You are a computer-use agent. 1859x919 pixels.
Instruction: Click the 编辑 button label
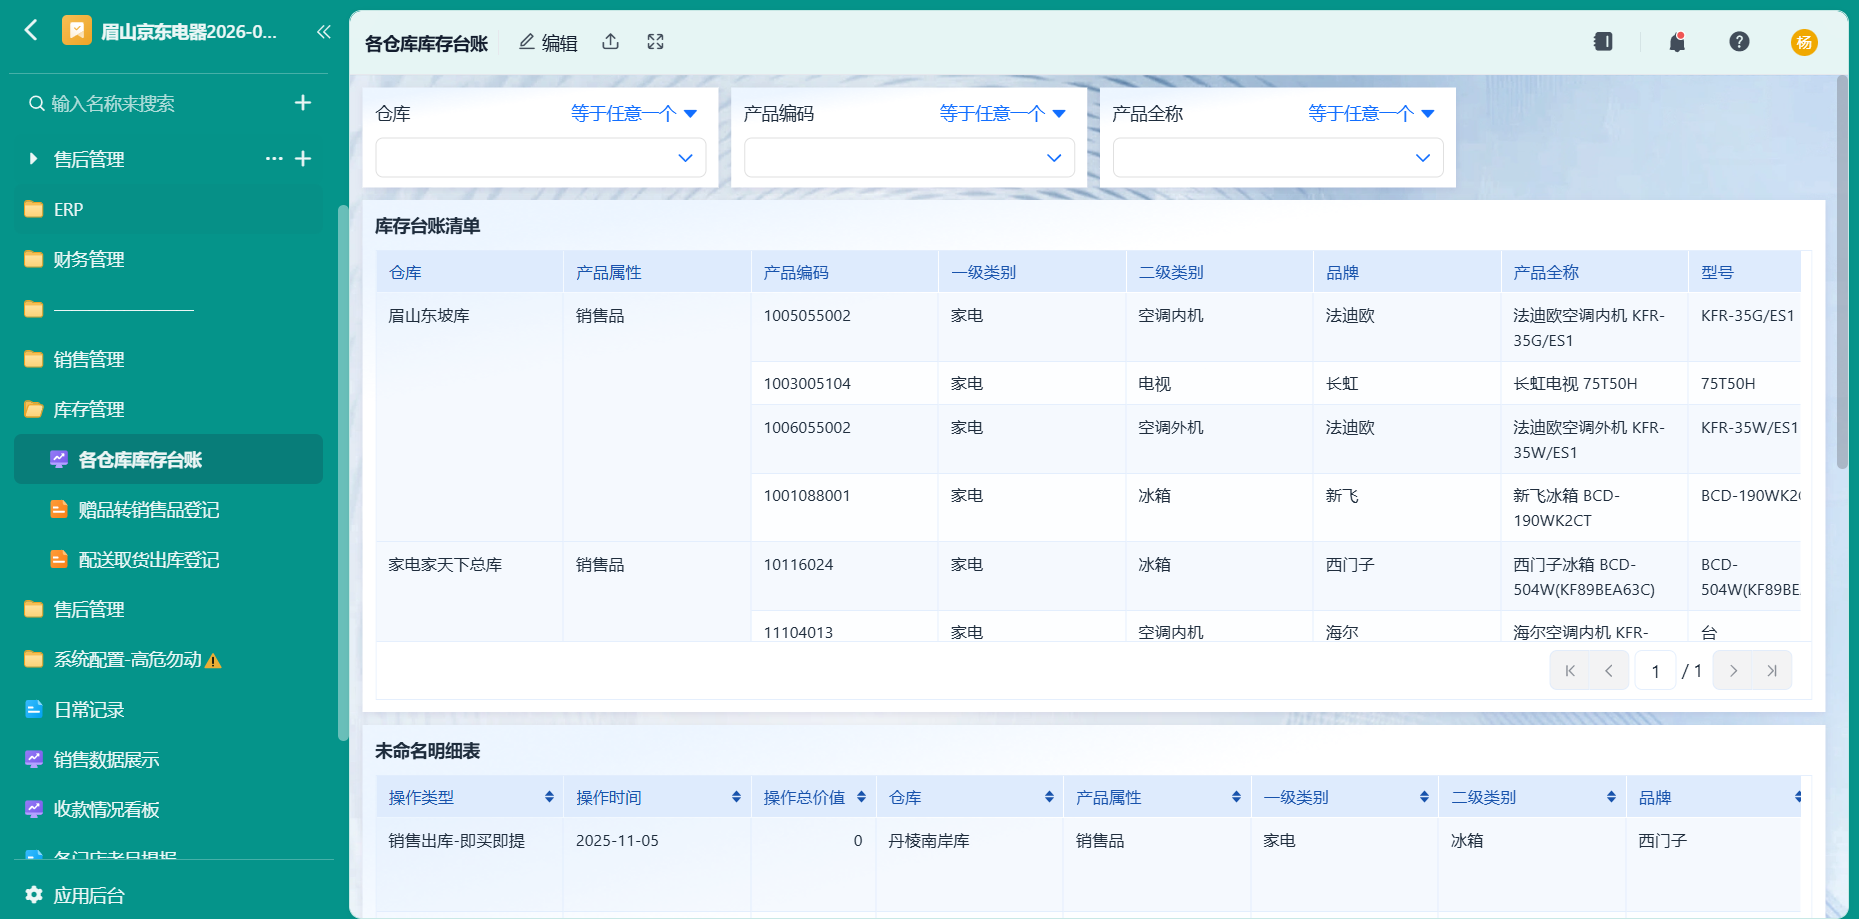click(x=559, y=43)
